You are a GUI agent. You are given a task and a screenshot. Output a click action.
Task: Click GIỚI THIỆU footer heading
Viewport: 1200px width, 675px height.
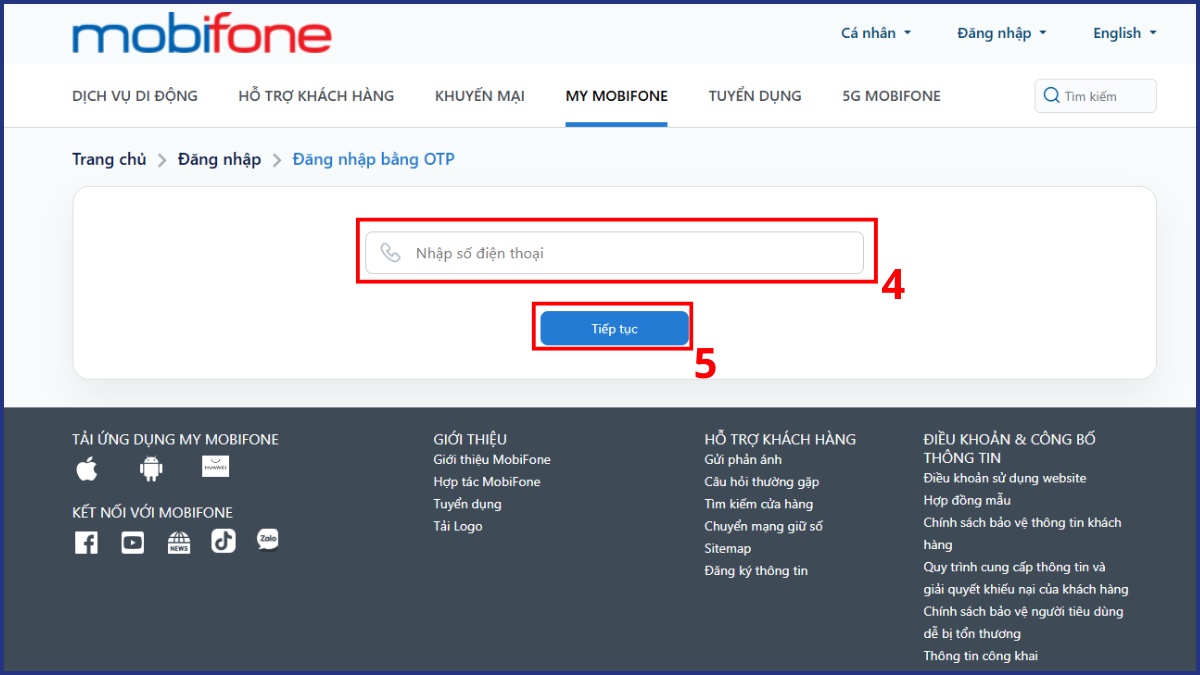(470, 439)
